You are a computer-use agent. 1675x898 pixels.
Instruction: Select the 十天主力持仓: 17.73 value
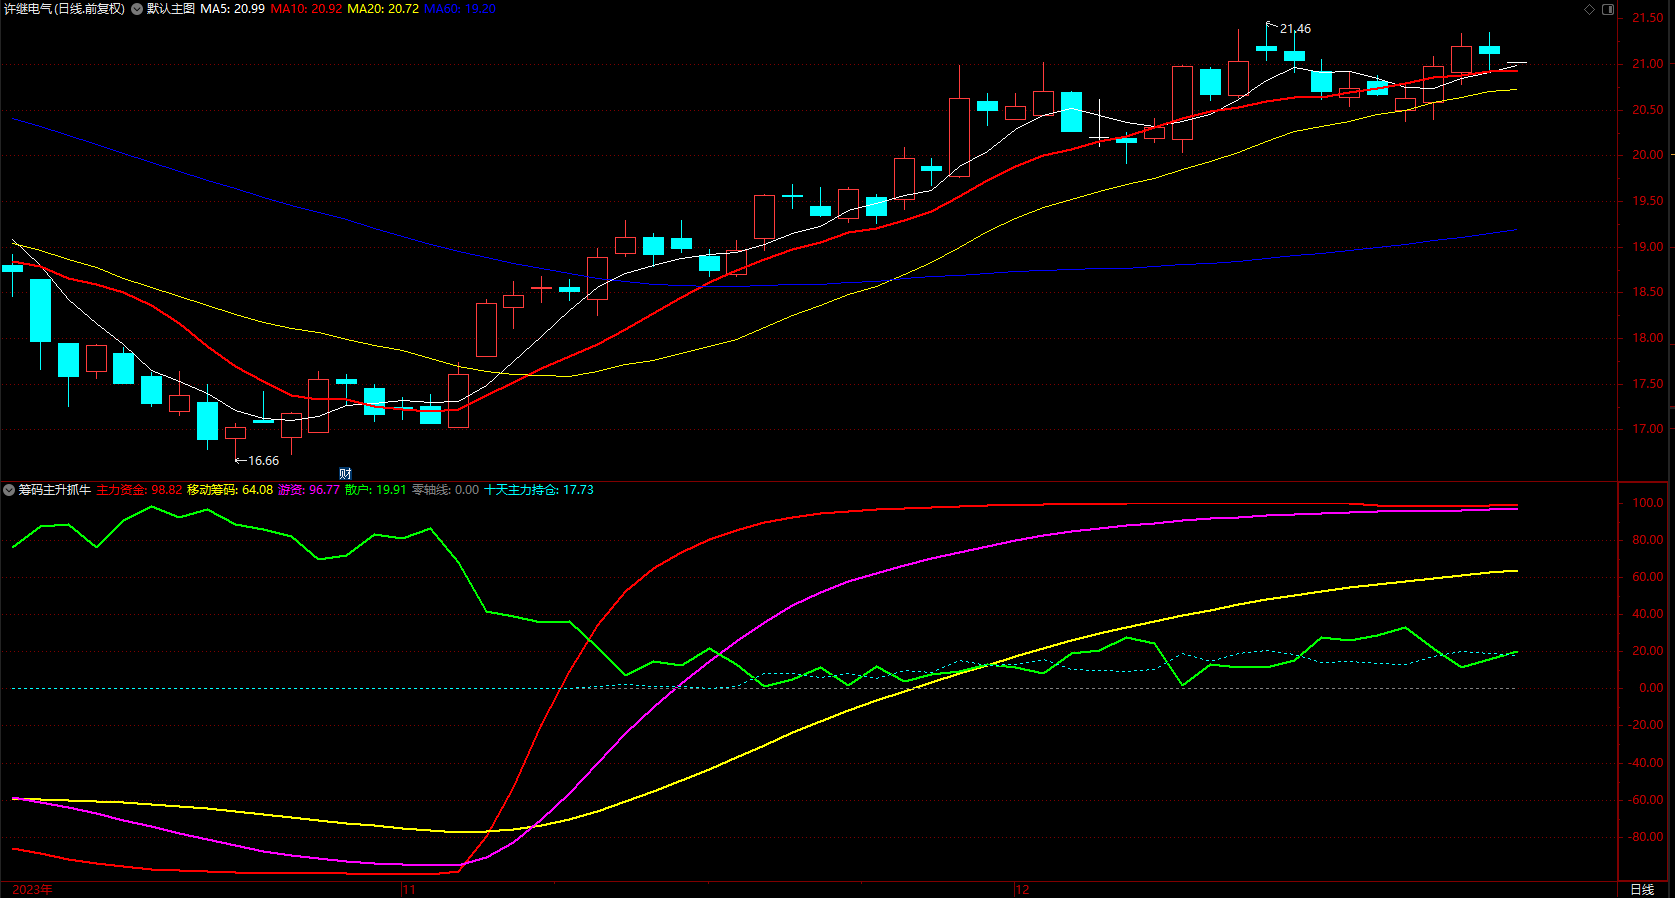(539, 490)
